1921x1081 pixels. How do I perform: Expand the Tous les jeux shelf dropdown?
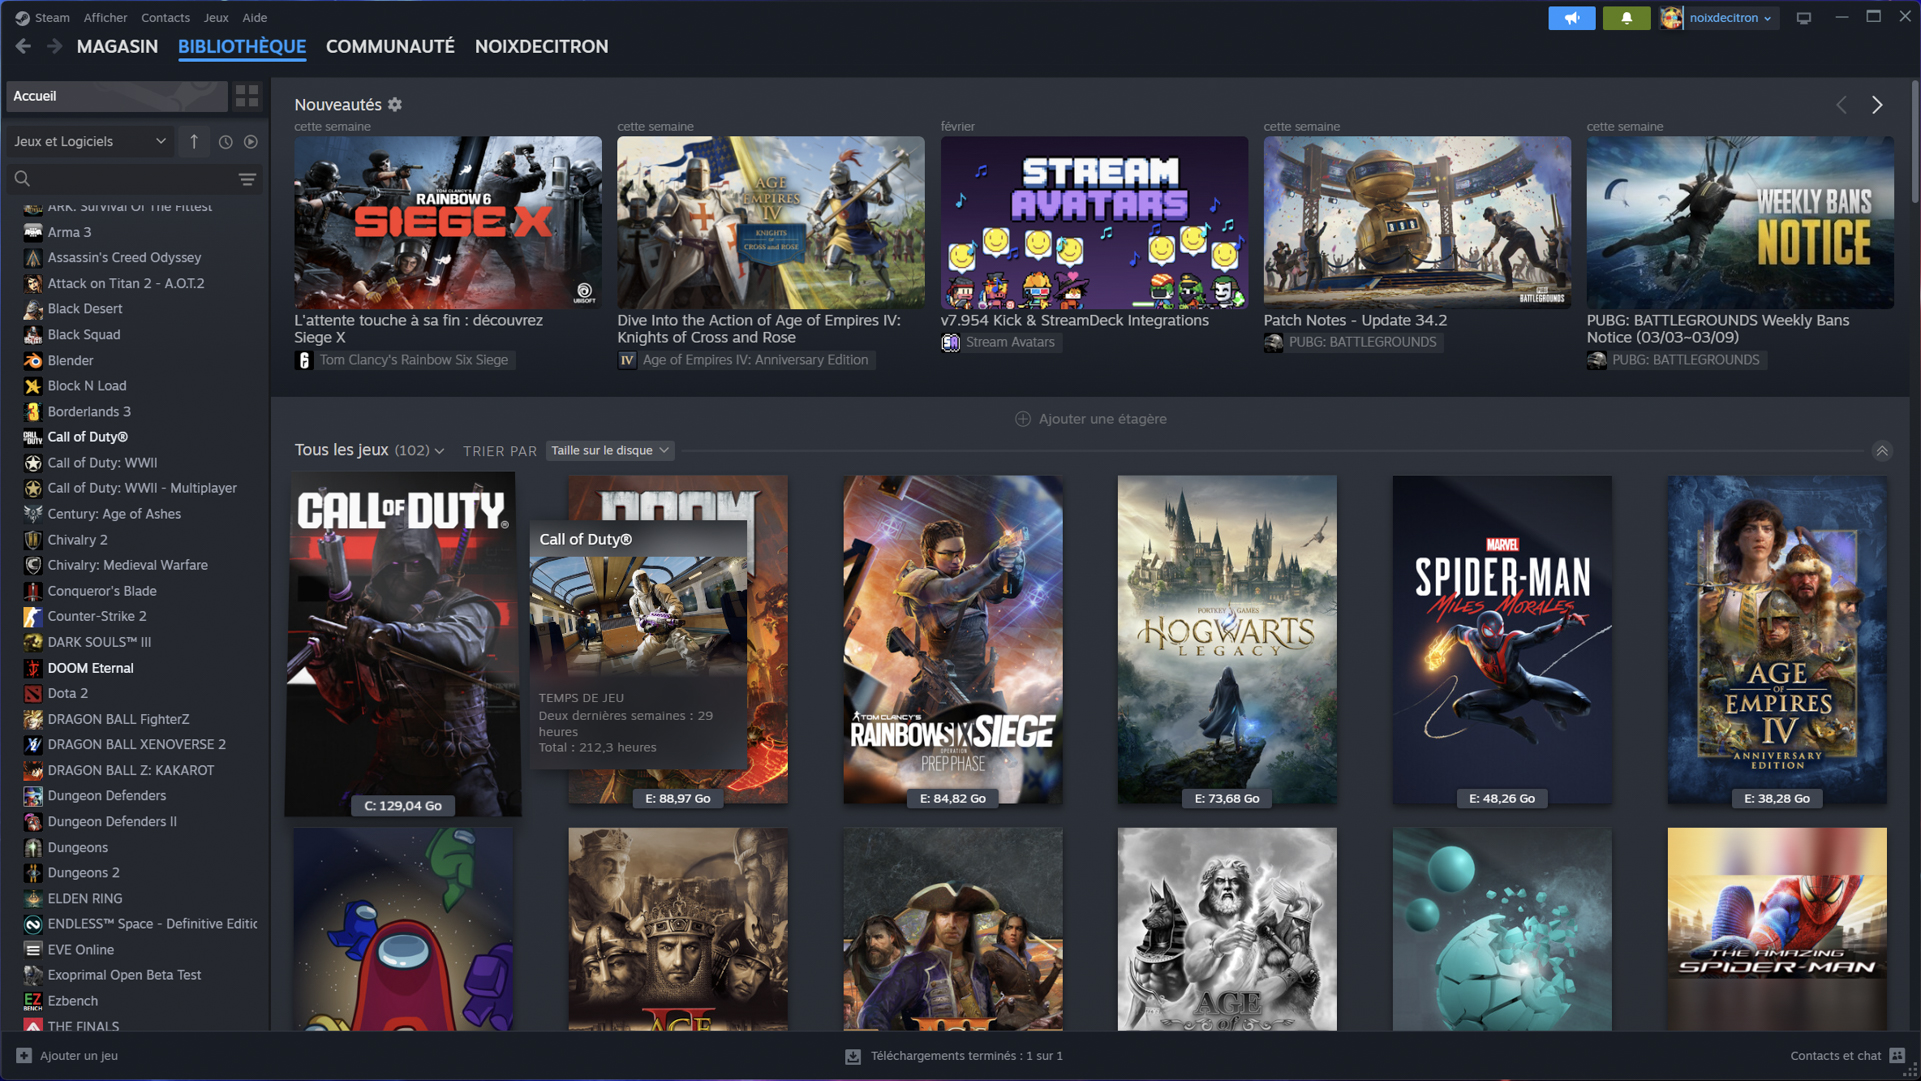pos(439,452)
